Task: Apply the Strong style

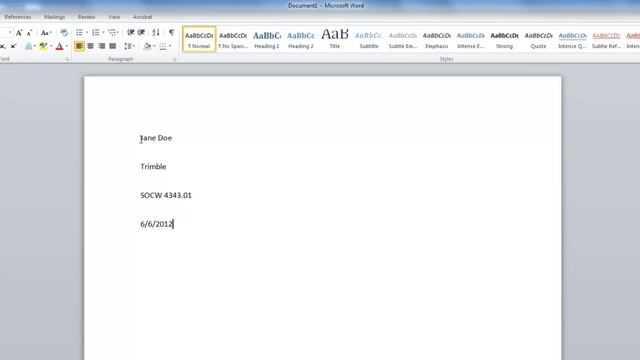Action: point(504,39)
